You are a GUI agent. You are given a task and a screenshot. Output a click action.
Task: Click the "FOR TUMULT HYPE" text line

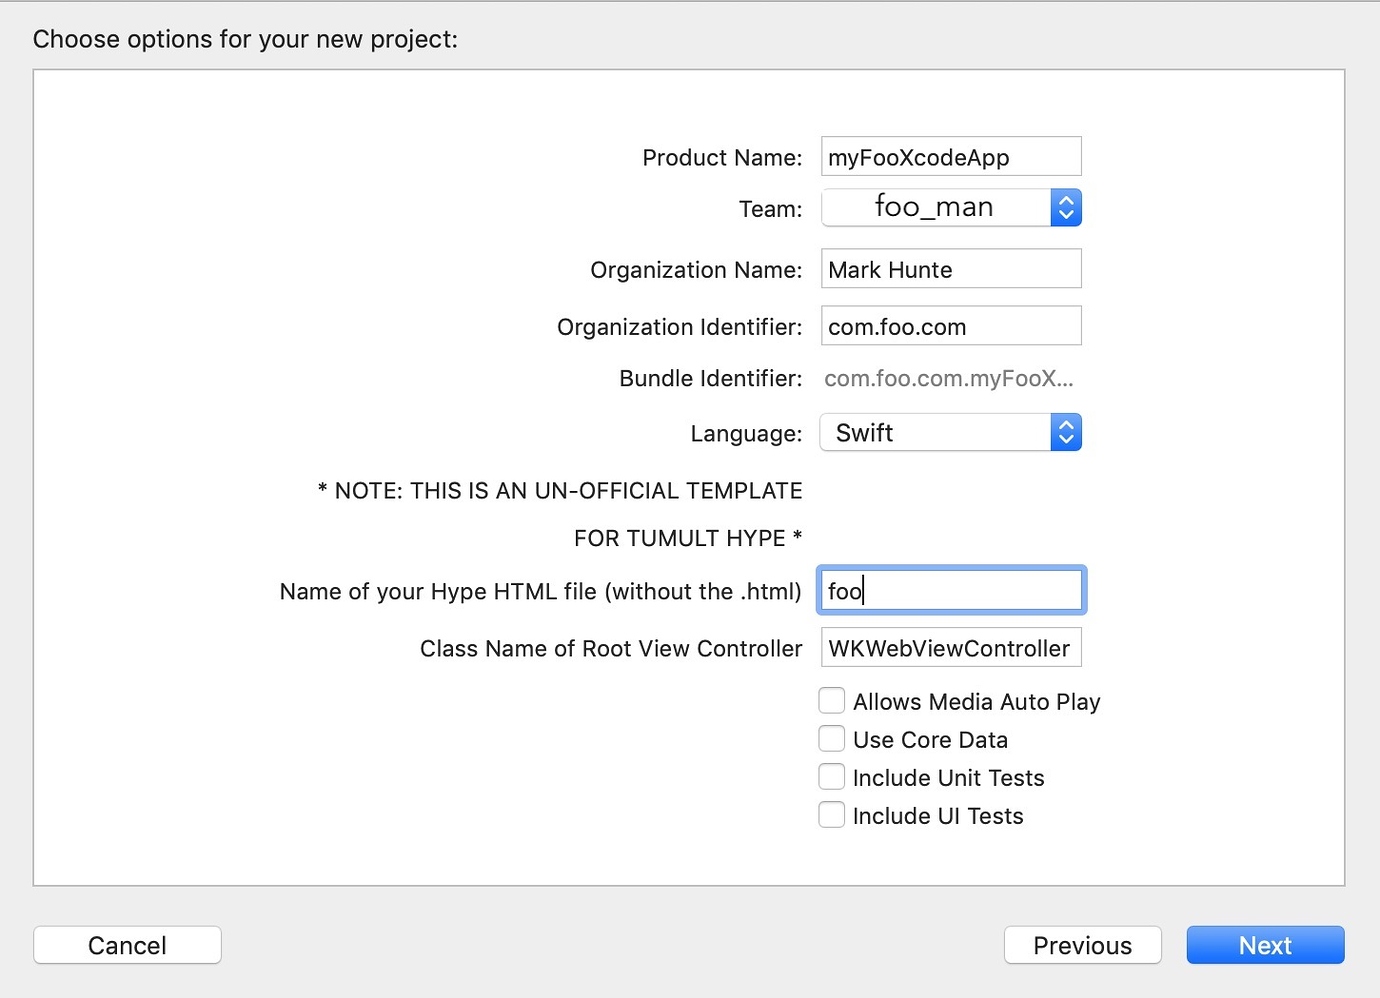coord(688,538)
